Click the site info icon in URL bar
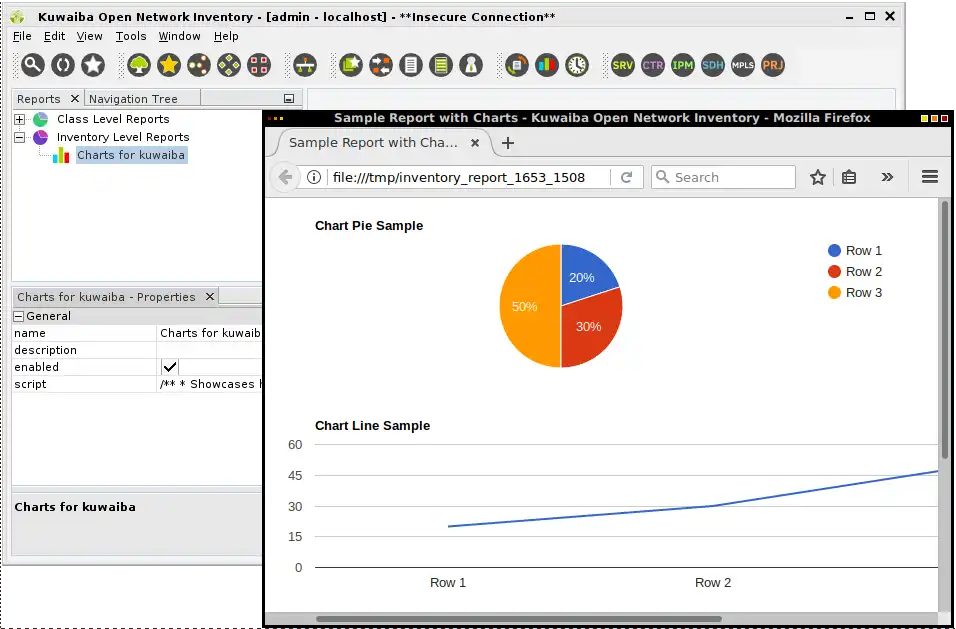Image resolution: width=956 pixels, height=629 pixels. point(314,177)
